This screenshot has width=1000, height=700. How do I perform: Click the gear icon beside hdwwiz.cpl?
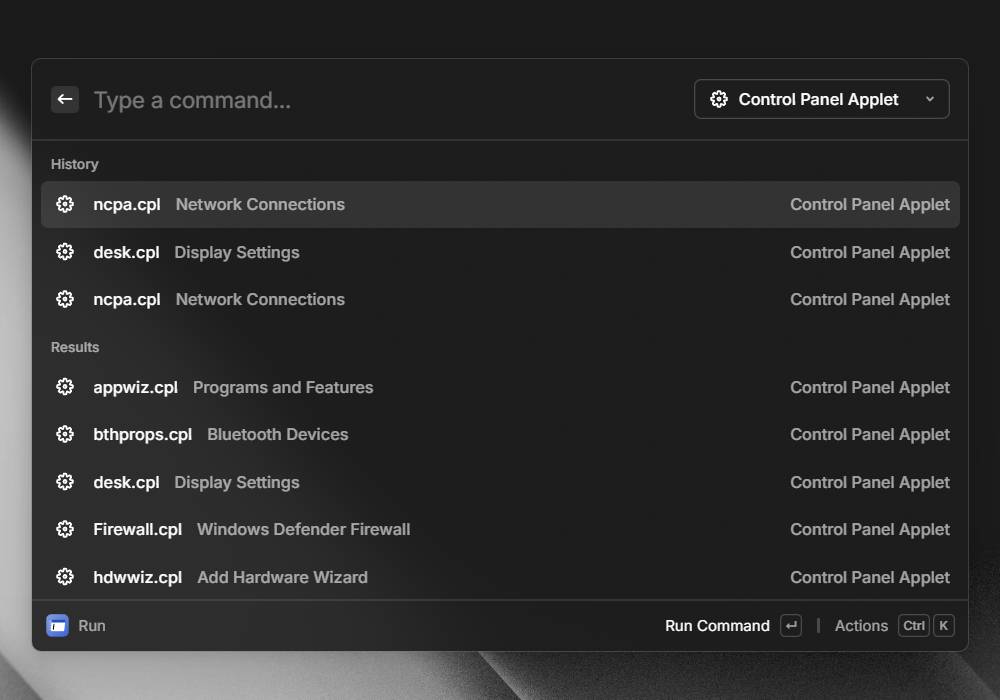[65, 577]
